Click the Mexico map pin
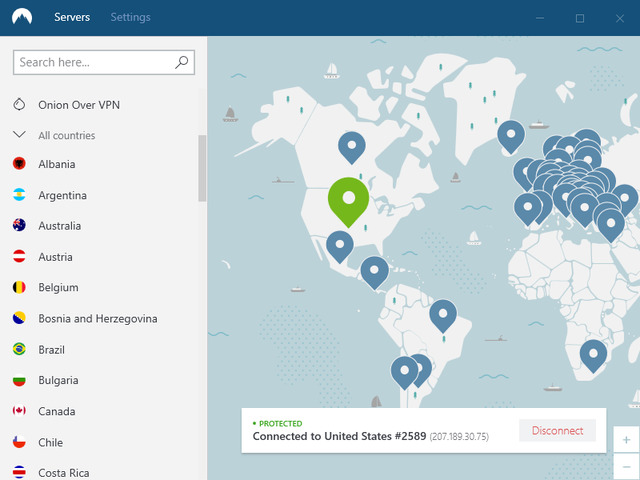Screen dimensions: 640x480 (340, 246)
